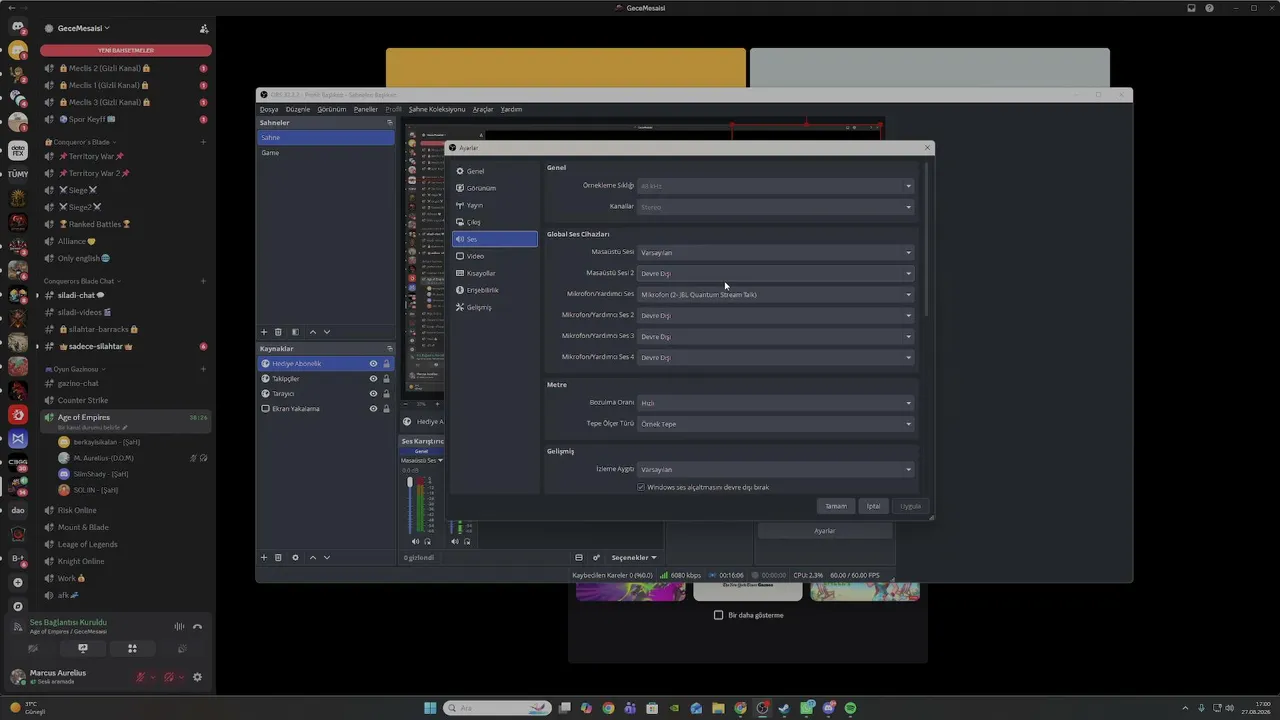Toggle Discord microphone mute
This screenshot has height=720, width=1280.
[141, 677]
